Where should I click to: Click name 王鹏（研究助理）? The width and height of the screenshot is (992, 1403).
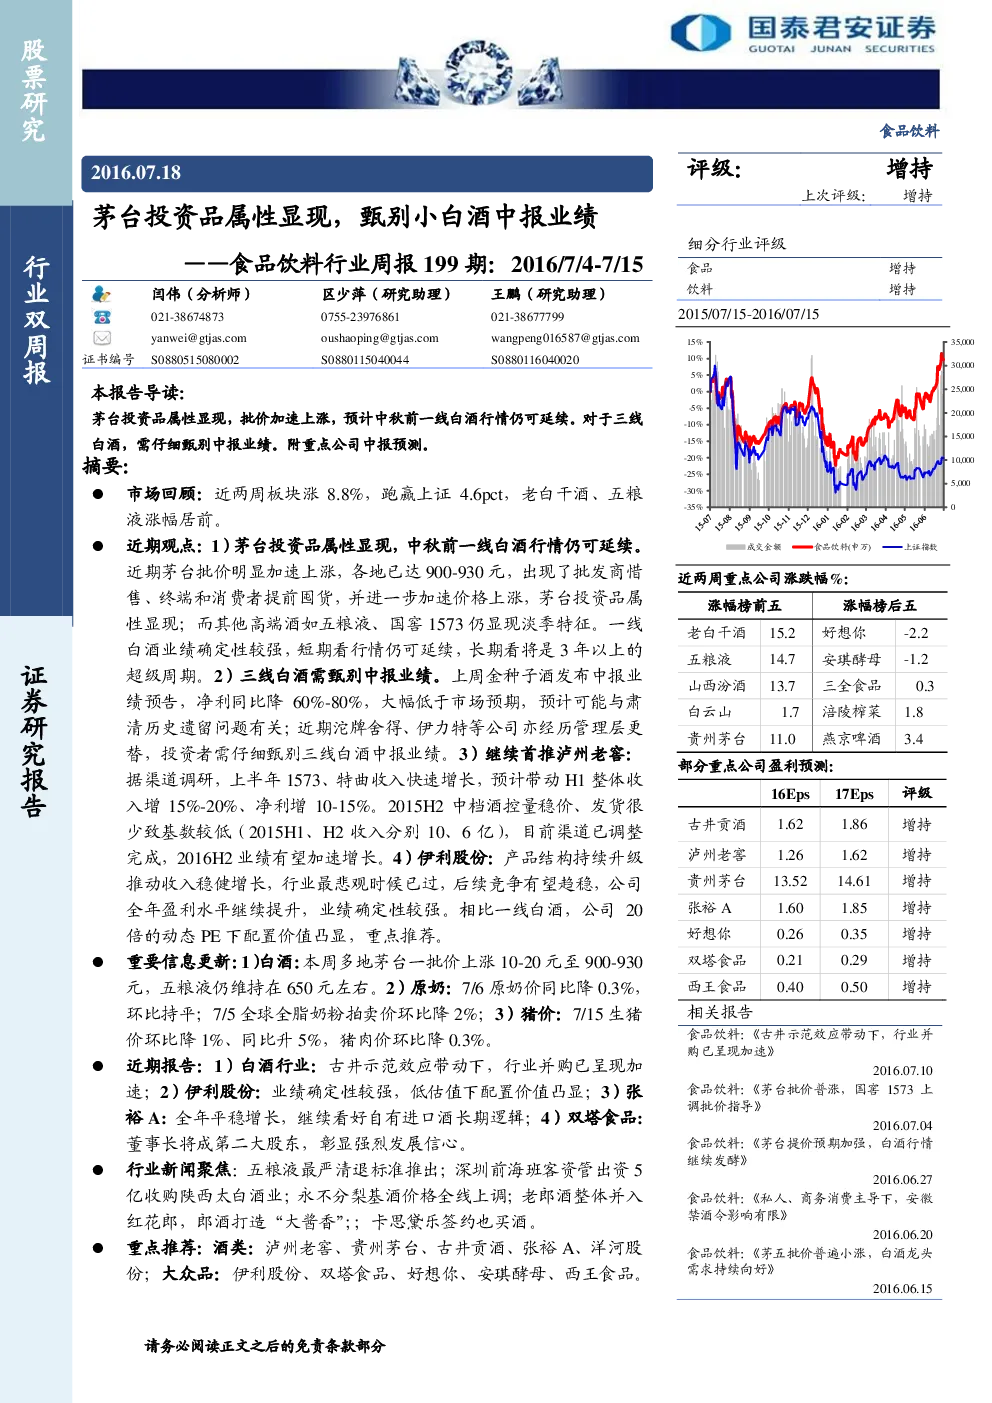coord(548,294)
